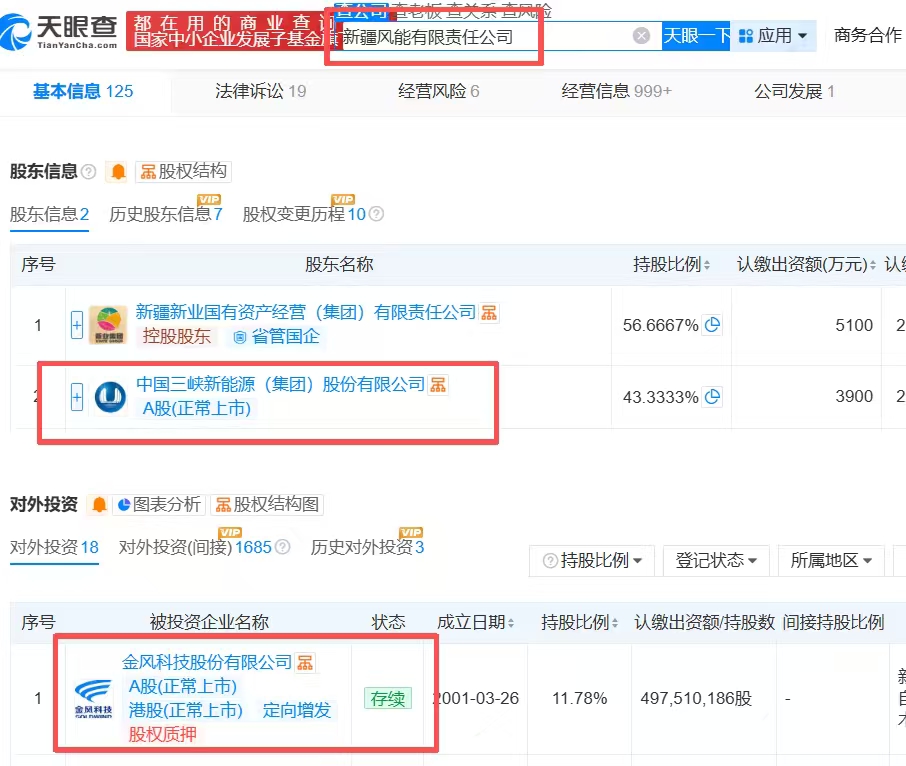This screenshot has height=766, width=906.
Task: Click 存续 status badge
Action: [x=388, y=698]
